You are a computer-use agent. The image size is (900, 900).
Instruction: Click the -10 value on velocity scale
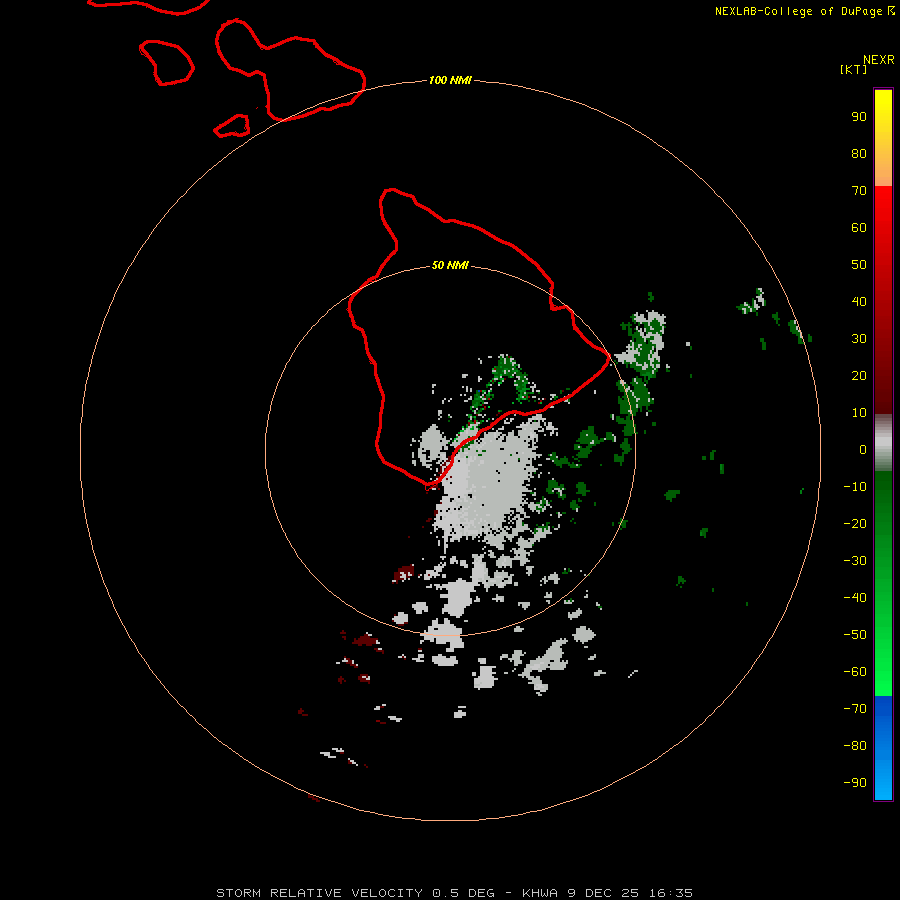855,487
